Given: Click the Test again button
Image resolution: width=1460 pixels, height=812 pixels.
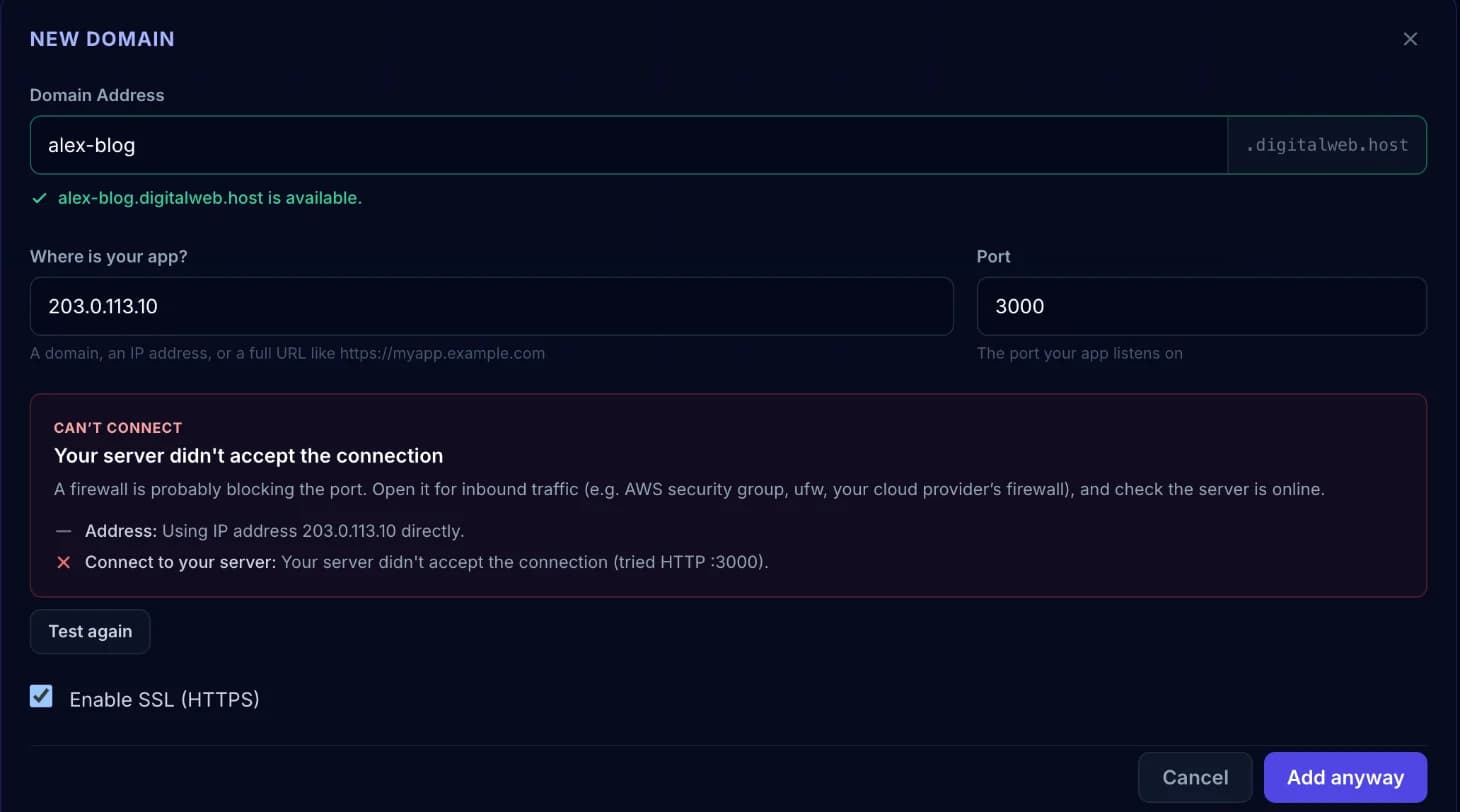Looking at the screenshot, I should [90, 631].
